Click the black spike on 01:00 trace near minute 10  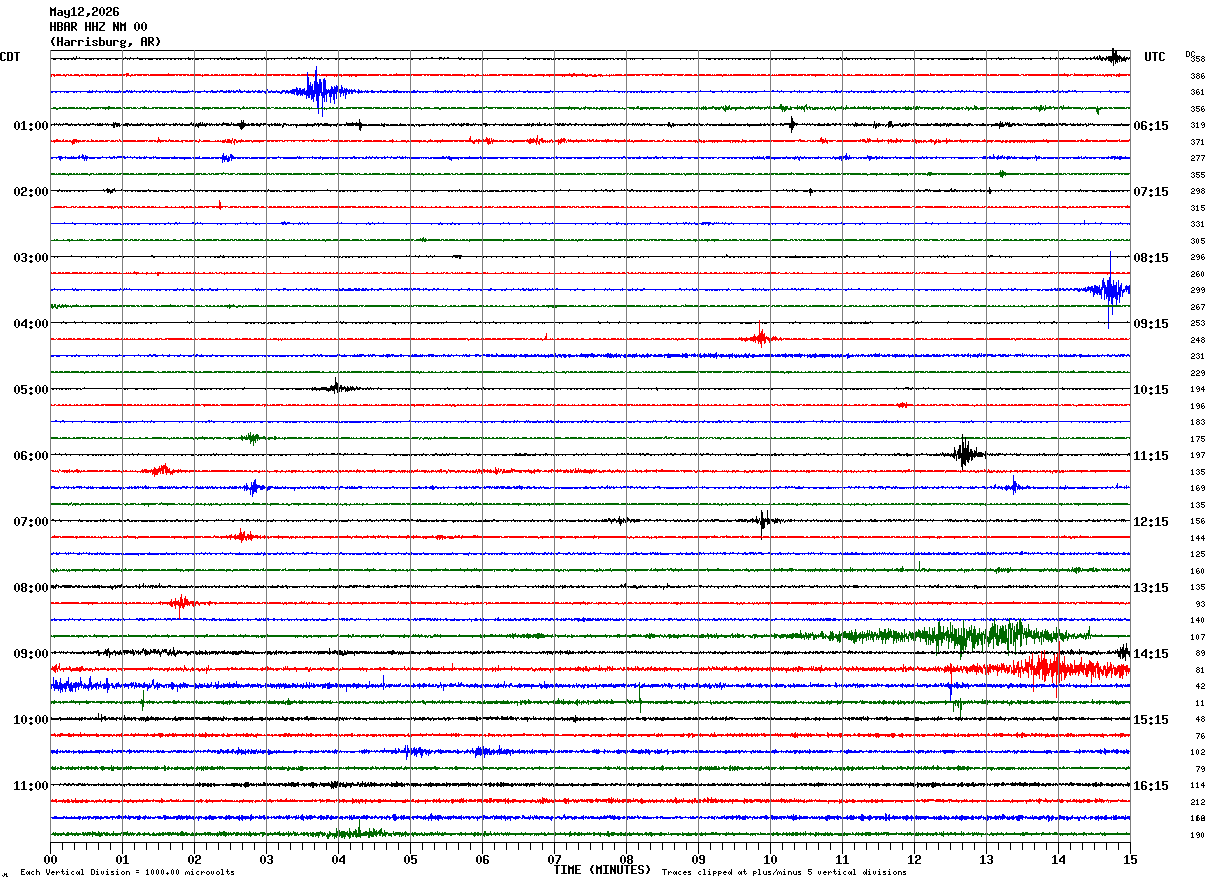[x=792, y=125]
